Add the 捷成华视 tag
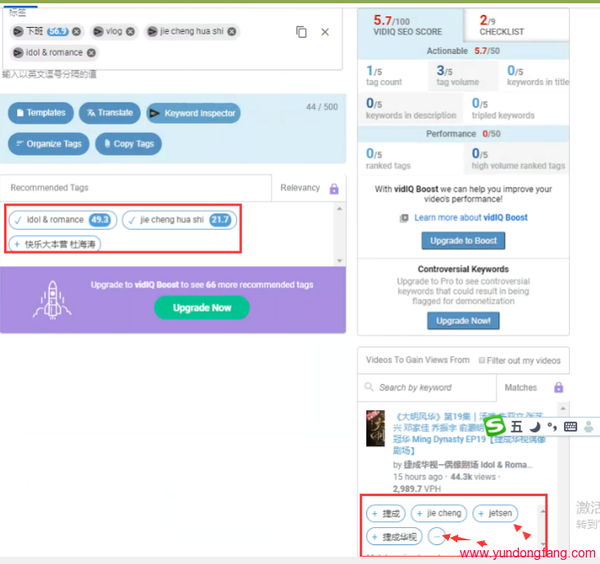Screen dimensions: 600x564 [395, 537]
